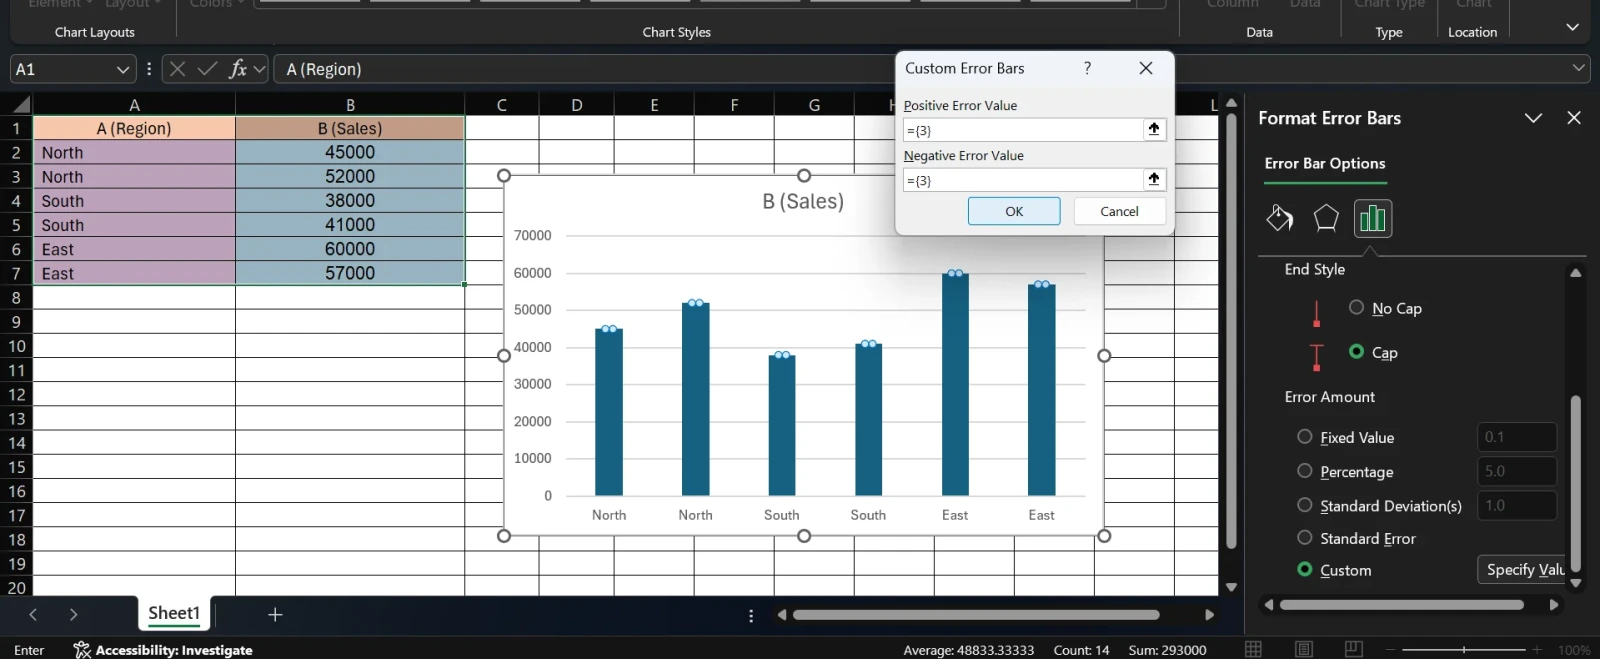
Task: Choose Percentage error amount
Action: [1305, 470]
